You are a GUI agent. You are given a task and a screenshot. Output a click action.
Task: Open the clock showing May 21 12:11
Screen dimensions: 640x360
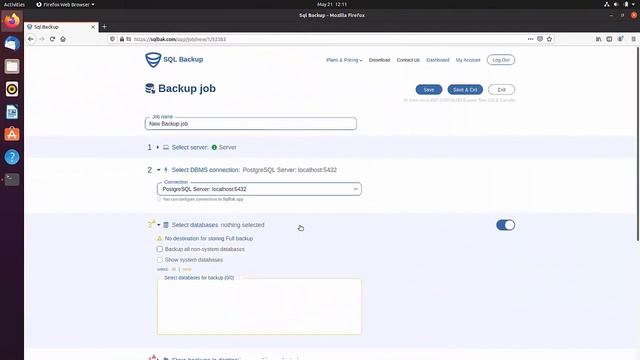(332, 4)
